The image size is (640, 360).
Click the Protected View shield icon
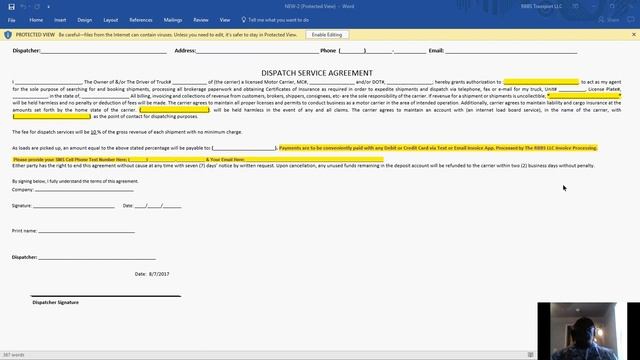[8, 35]
